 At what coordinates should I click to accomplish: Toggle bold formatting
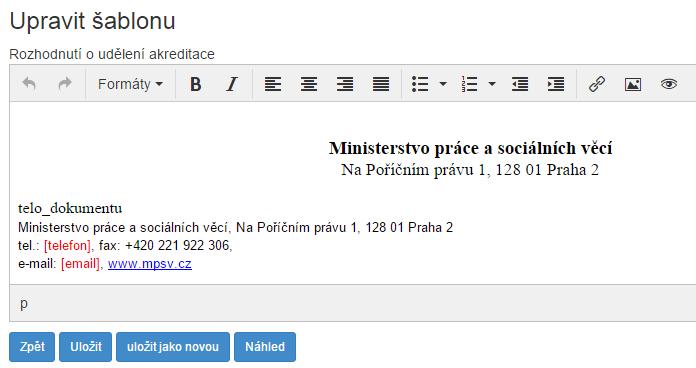[x=195, y=83]
